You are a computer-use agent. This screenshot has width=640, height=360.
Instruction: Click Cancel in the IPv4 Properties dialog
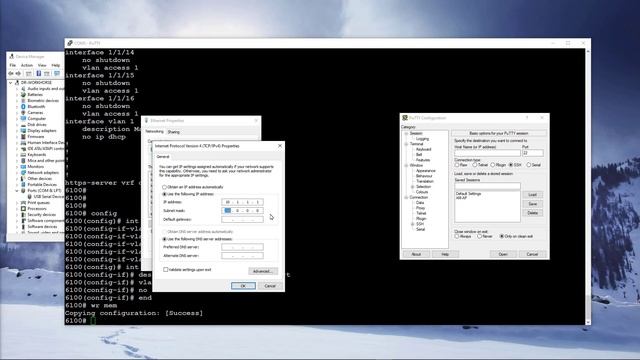click(x=270, y=286)
